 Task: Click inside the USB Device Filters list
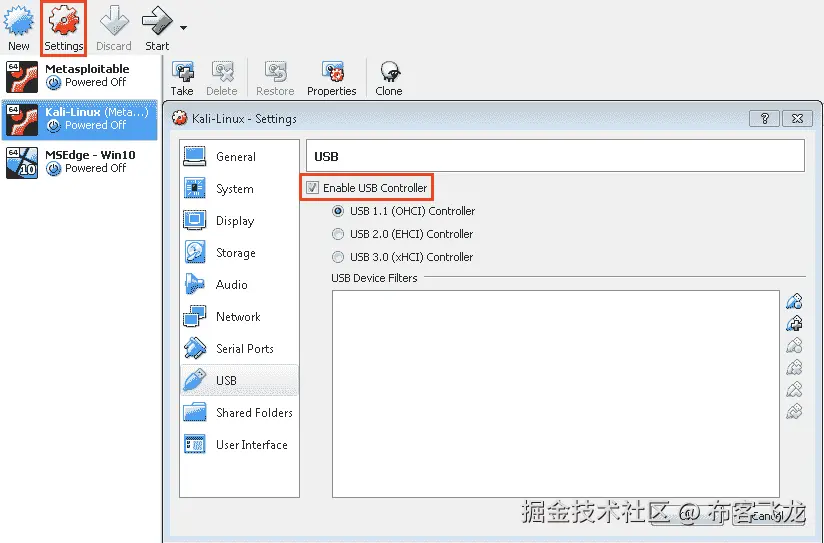pyautogui.click(x=555, y=394)
